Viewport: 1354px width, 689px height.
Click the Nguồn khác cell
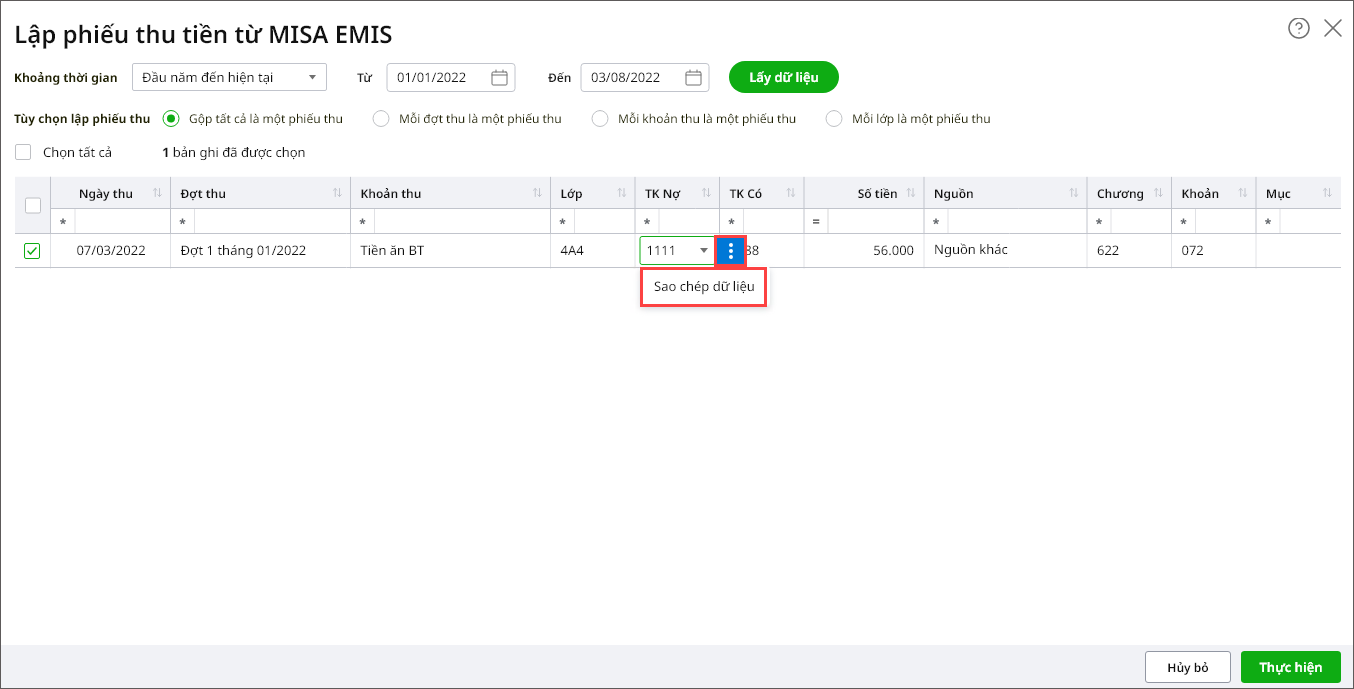click(x=1005, y=250)
